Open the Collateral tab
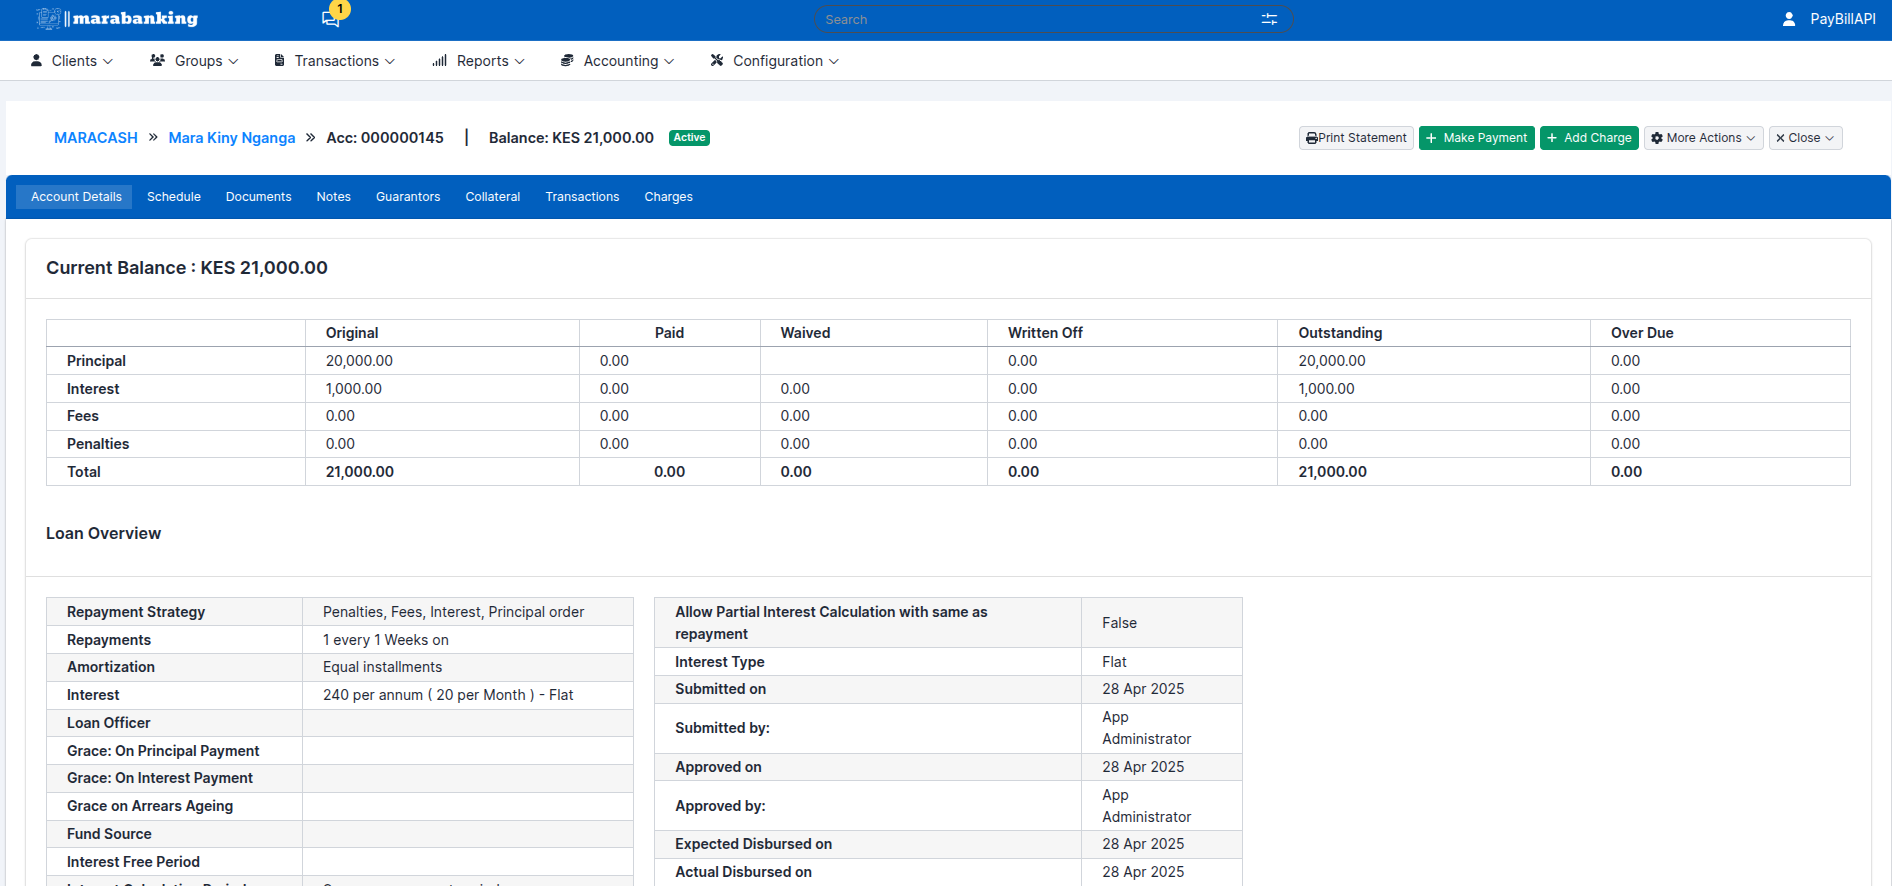This screenshot has height=886, width=1892. click(493, 197)
